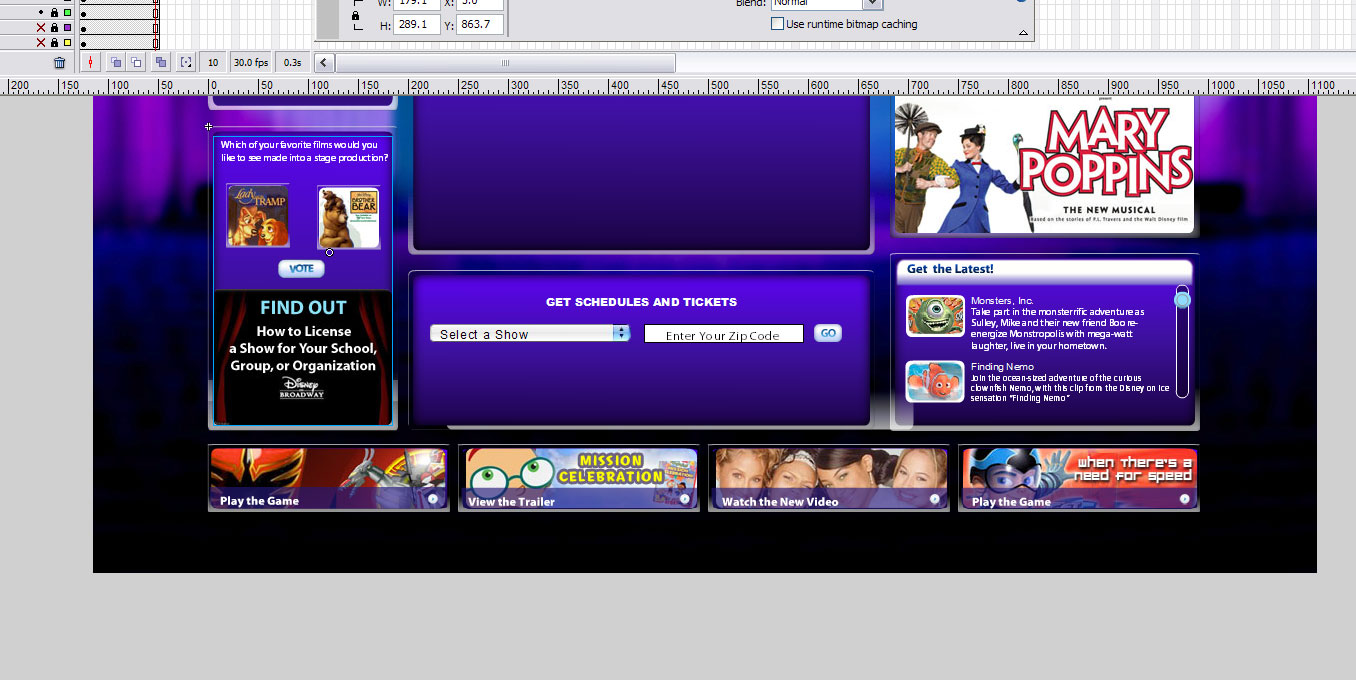Click the need for speed Play the Game banner

tap(1079, 478)
